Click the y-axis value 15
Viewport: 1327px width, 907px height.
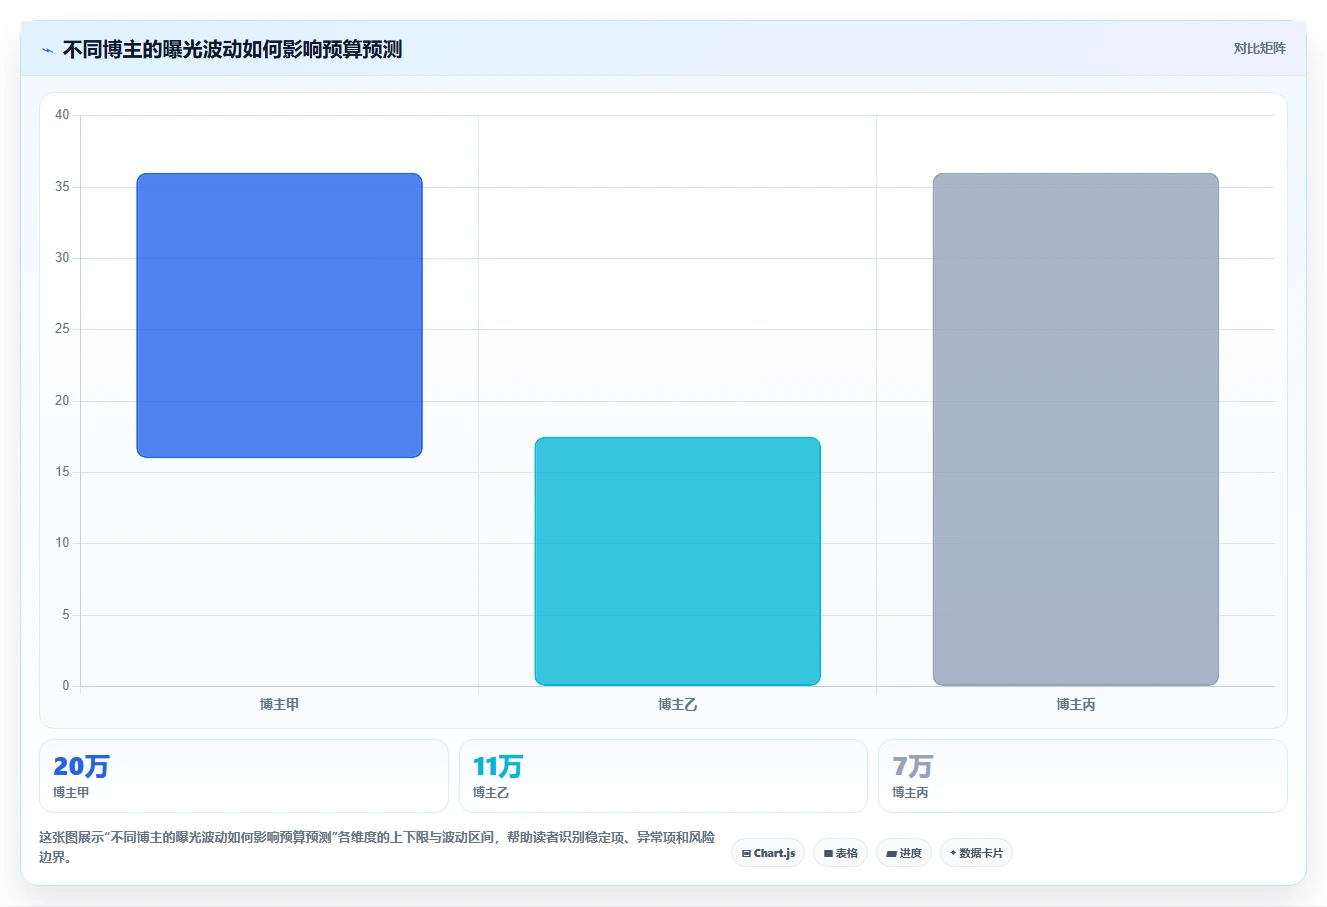(62, 471)
